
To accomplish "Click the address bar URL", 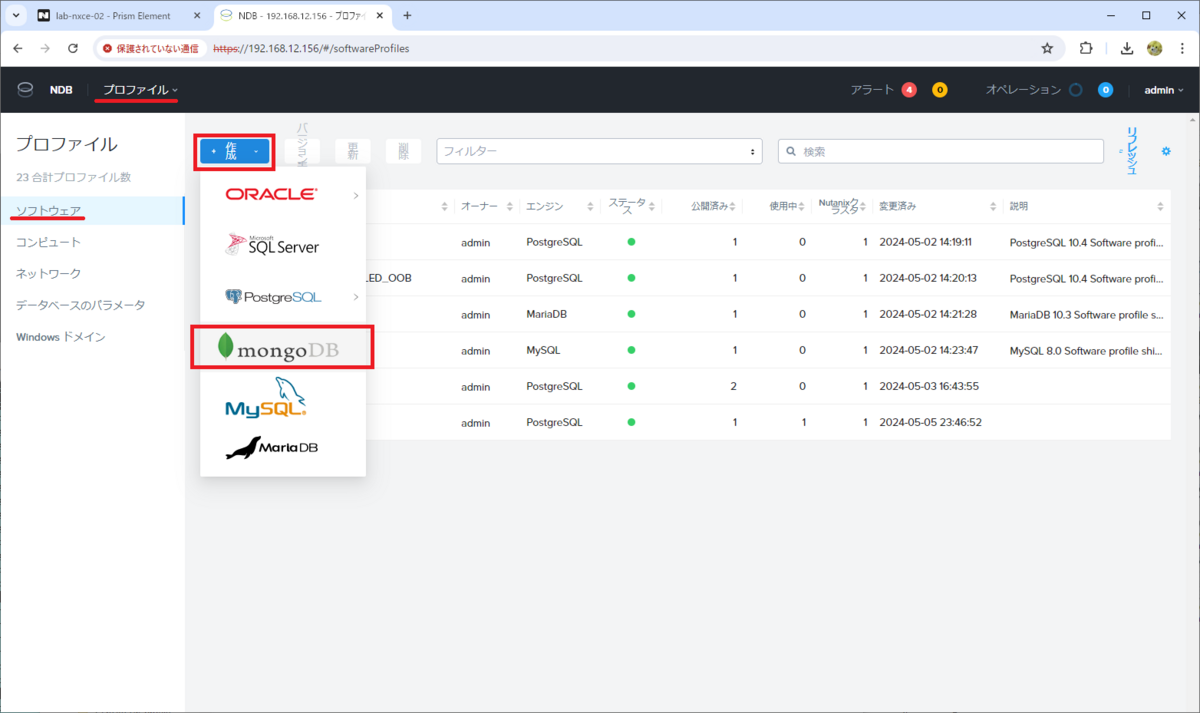I will [x=311, y=48].
